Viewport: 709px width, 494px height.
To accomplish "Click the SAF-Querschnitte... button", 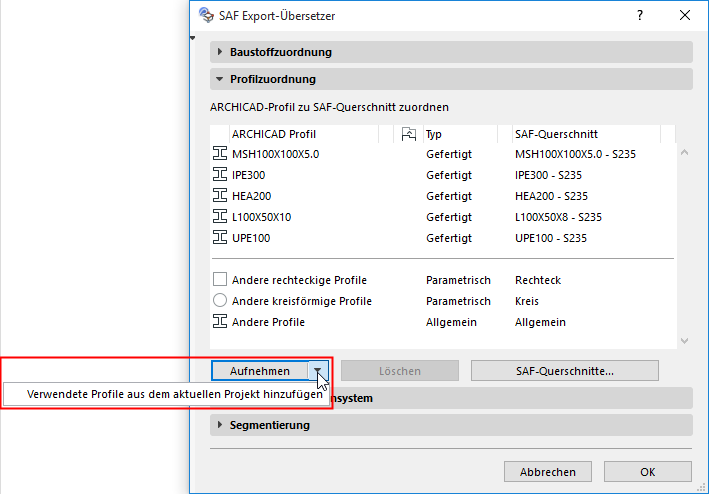I will [x=564, y=371].
